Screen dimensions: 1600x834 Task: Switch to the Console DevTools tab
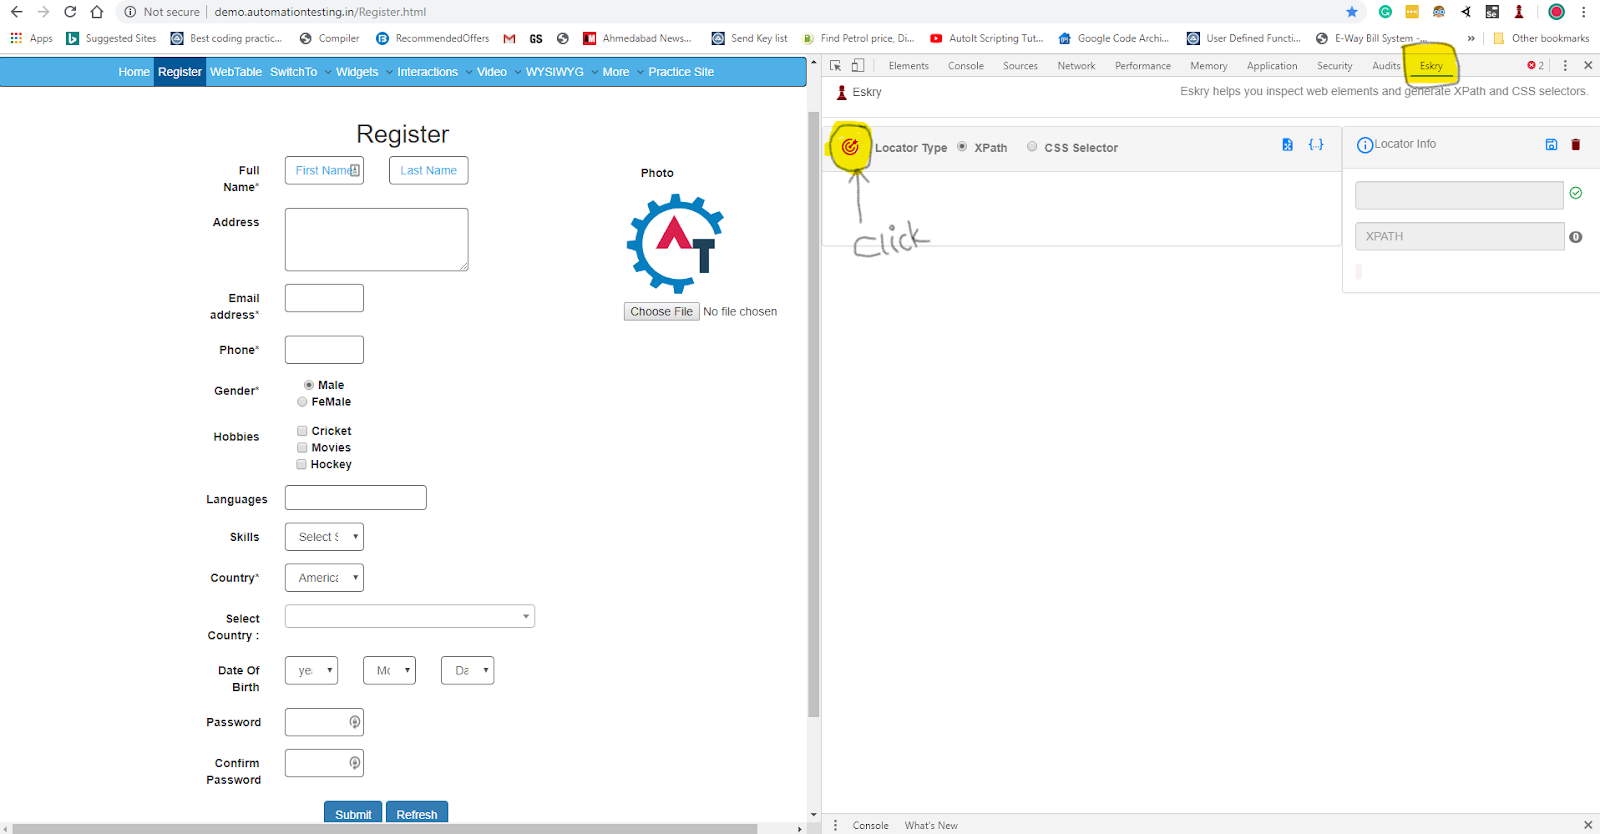pos(966,66)
